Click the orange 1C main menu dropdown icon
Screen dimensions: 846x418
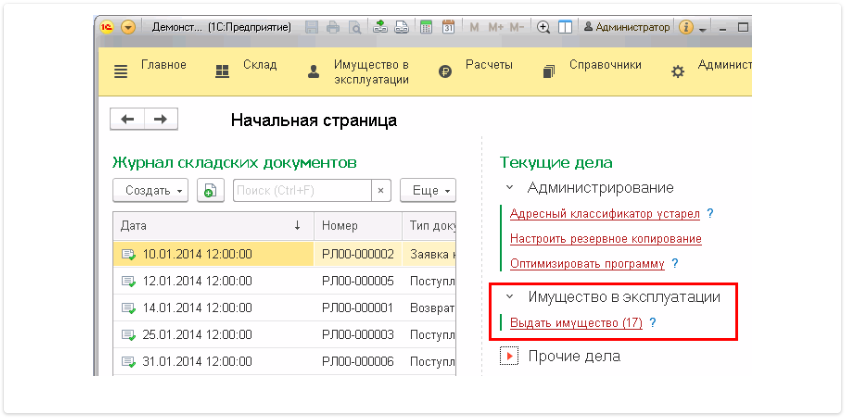(x=128, y=28)
